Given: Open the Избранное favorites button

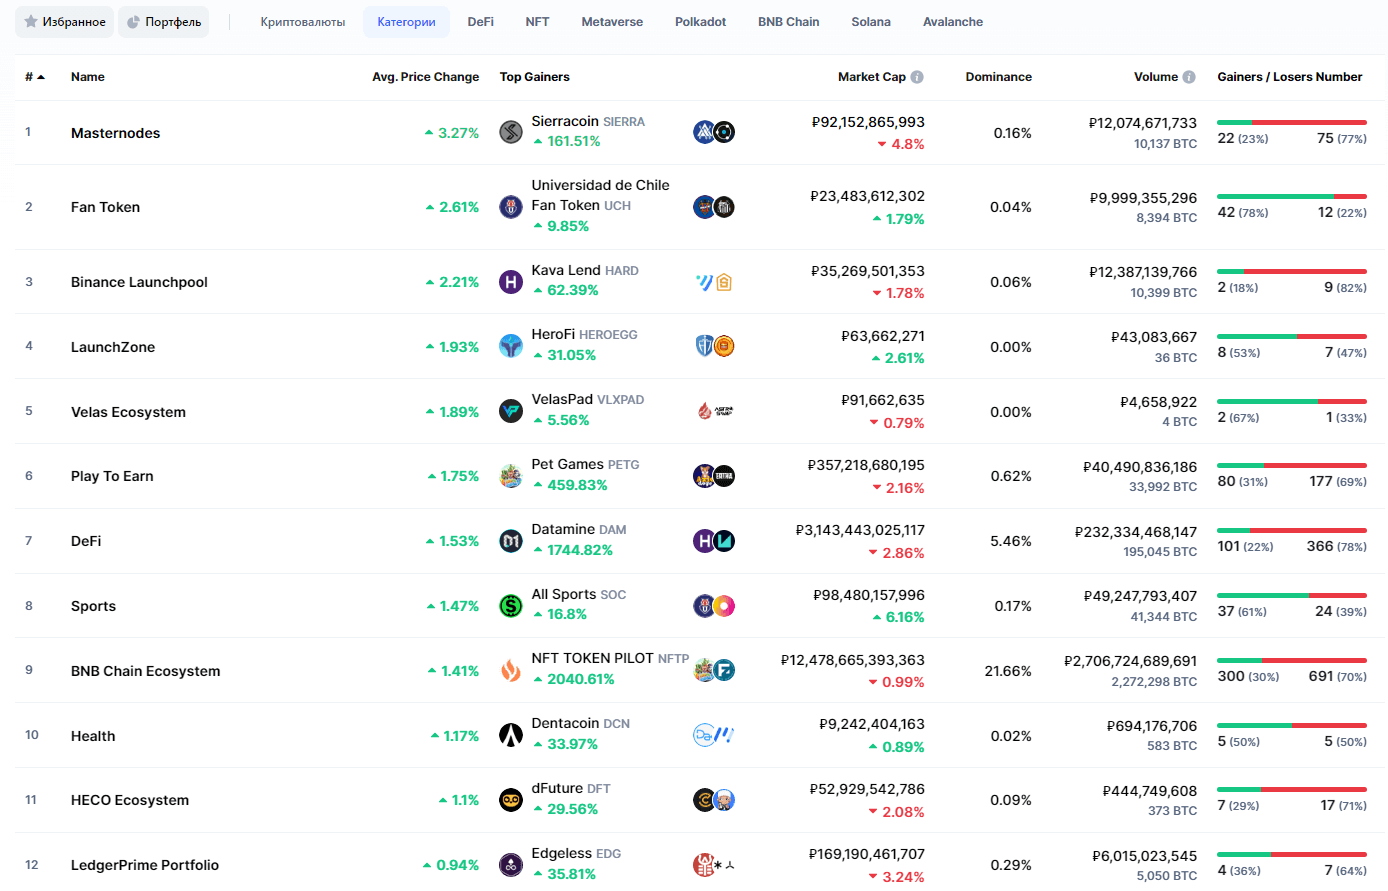Looking at the screenshot, I should coord(65,22).
